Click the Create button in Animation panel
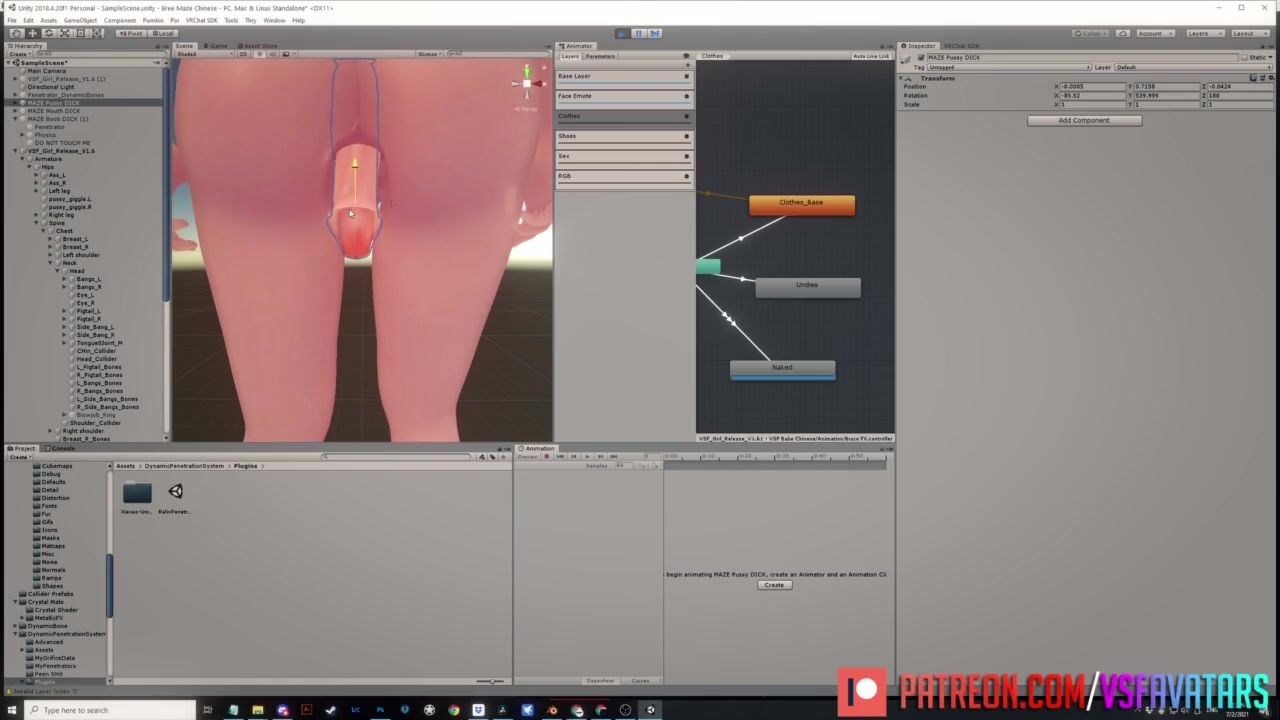The height and width of the screenshot is (720, 1280). (774, 585)
